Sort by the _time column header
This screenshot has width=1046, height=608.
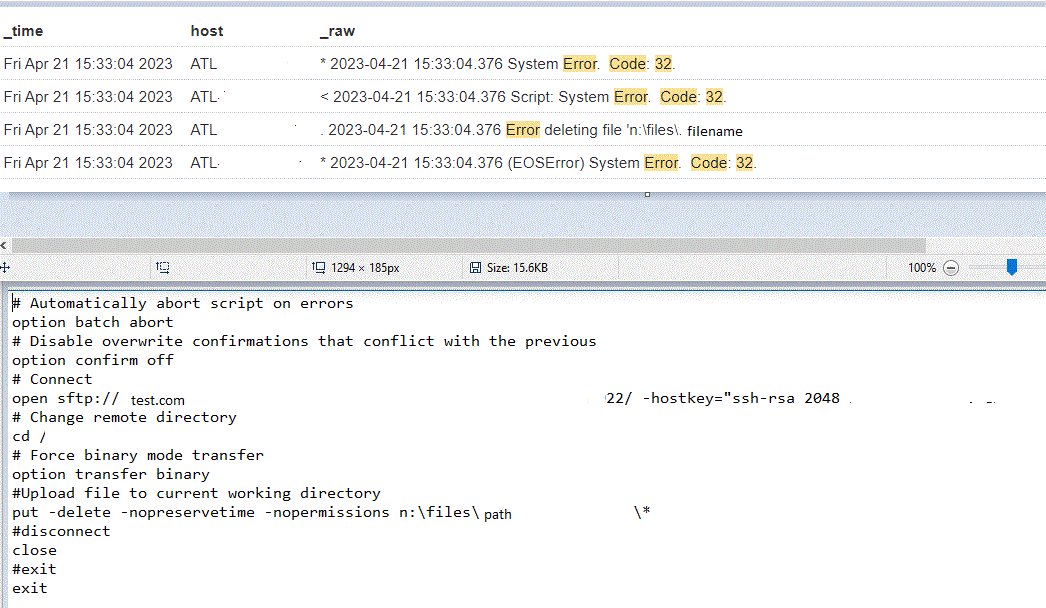(24, 31)
